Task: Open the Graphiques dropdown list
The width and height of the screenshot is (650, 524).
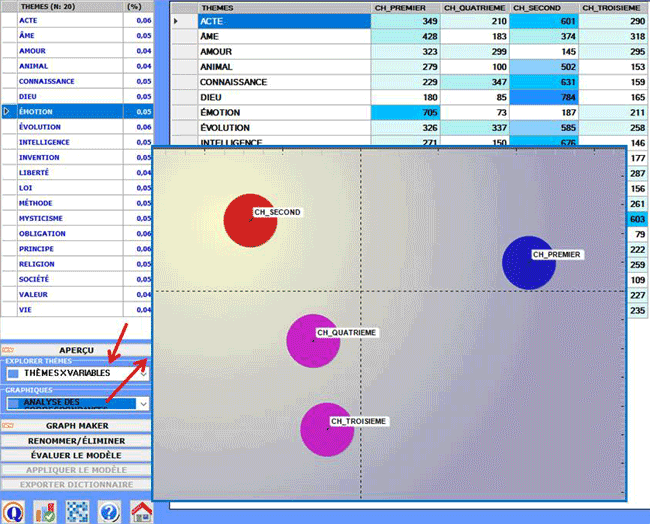Action: [143, 403]
